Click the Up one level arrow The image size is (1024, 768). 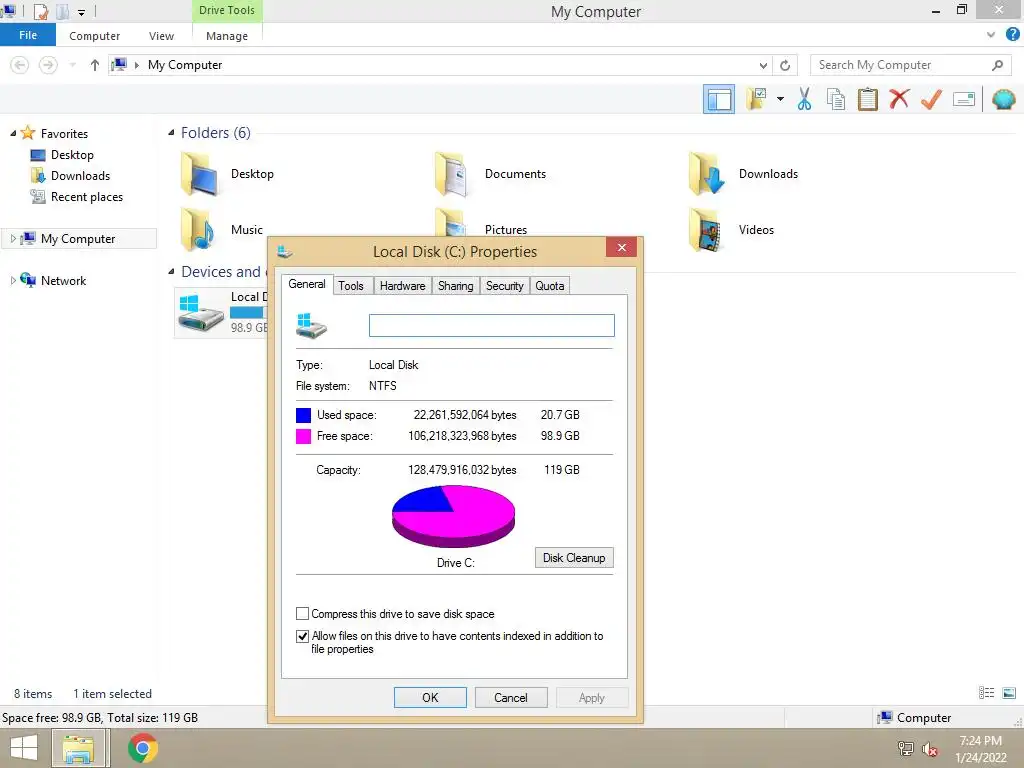click(95, 65)
